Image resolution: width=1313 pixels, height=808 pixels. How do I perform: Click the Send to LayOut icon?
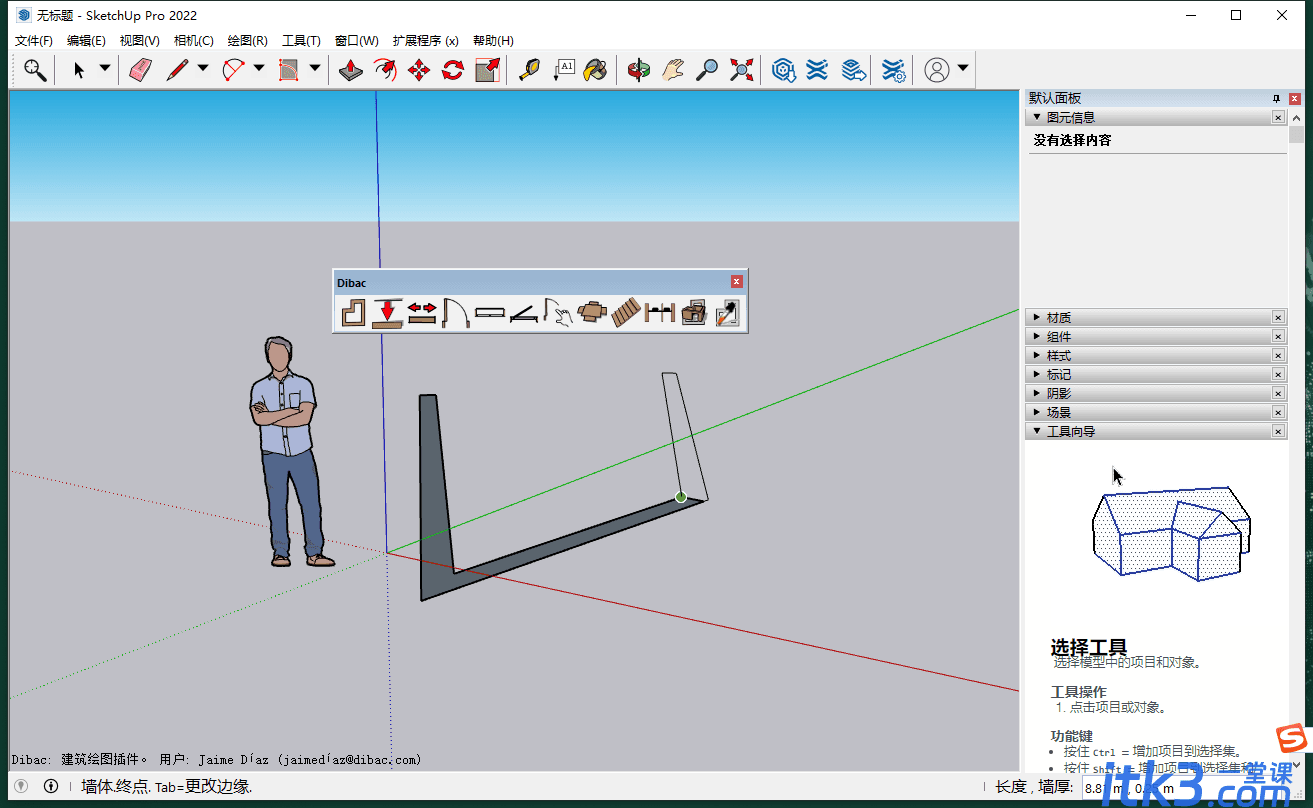pyautogui.click(x=852, y=70)
